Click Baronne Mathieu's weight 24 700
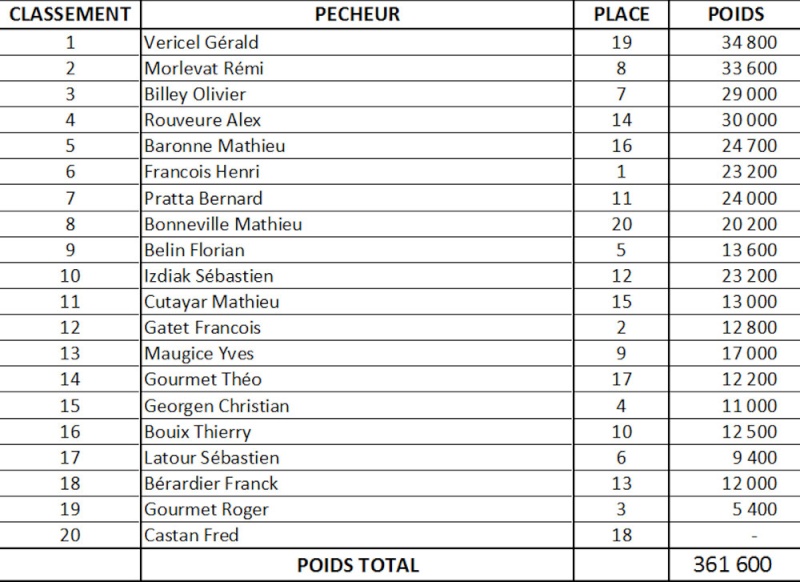This screenshot has width=800, height=582. pos(749,146)
